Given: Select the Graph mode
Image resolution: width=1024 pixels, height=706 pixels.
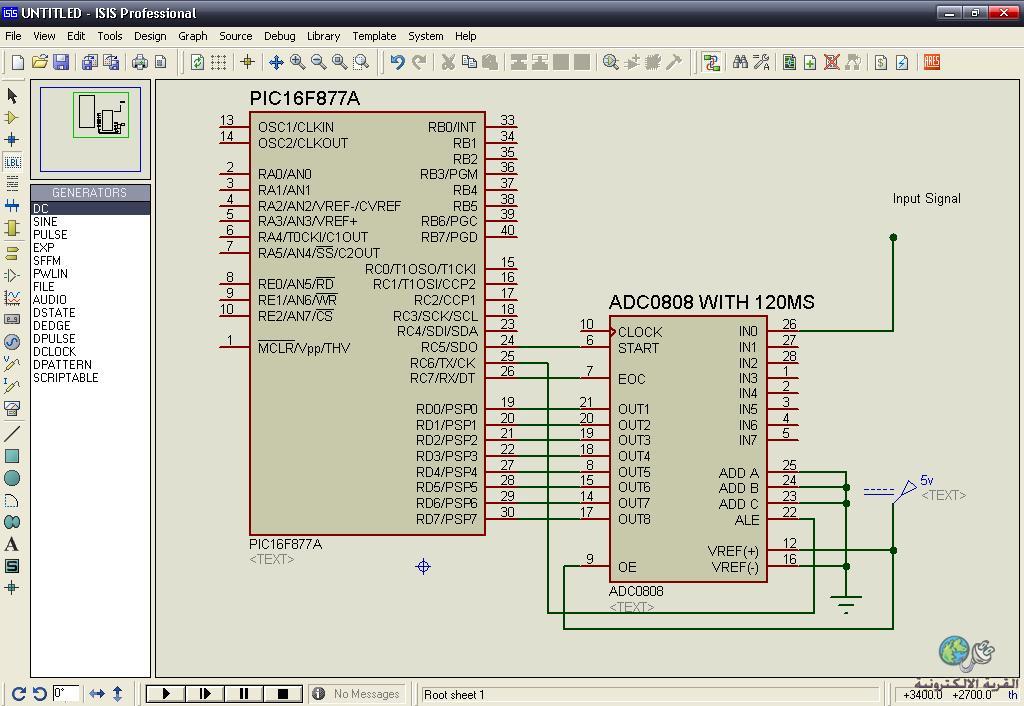Looking at the screenshot, I should click(12, 297).
